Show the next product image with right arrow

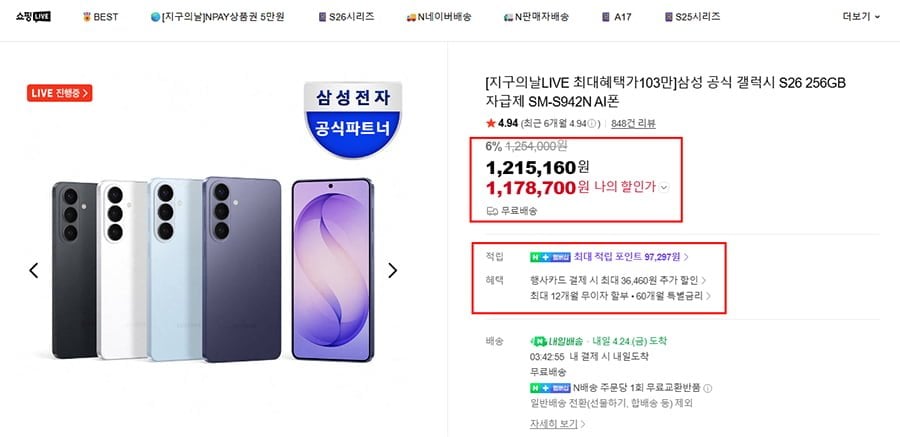click(392, 270)
